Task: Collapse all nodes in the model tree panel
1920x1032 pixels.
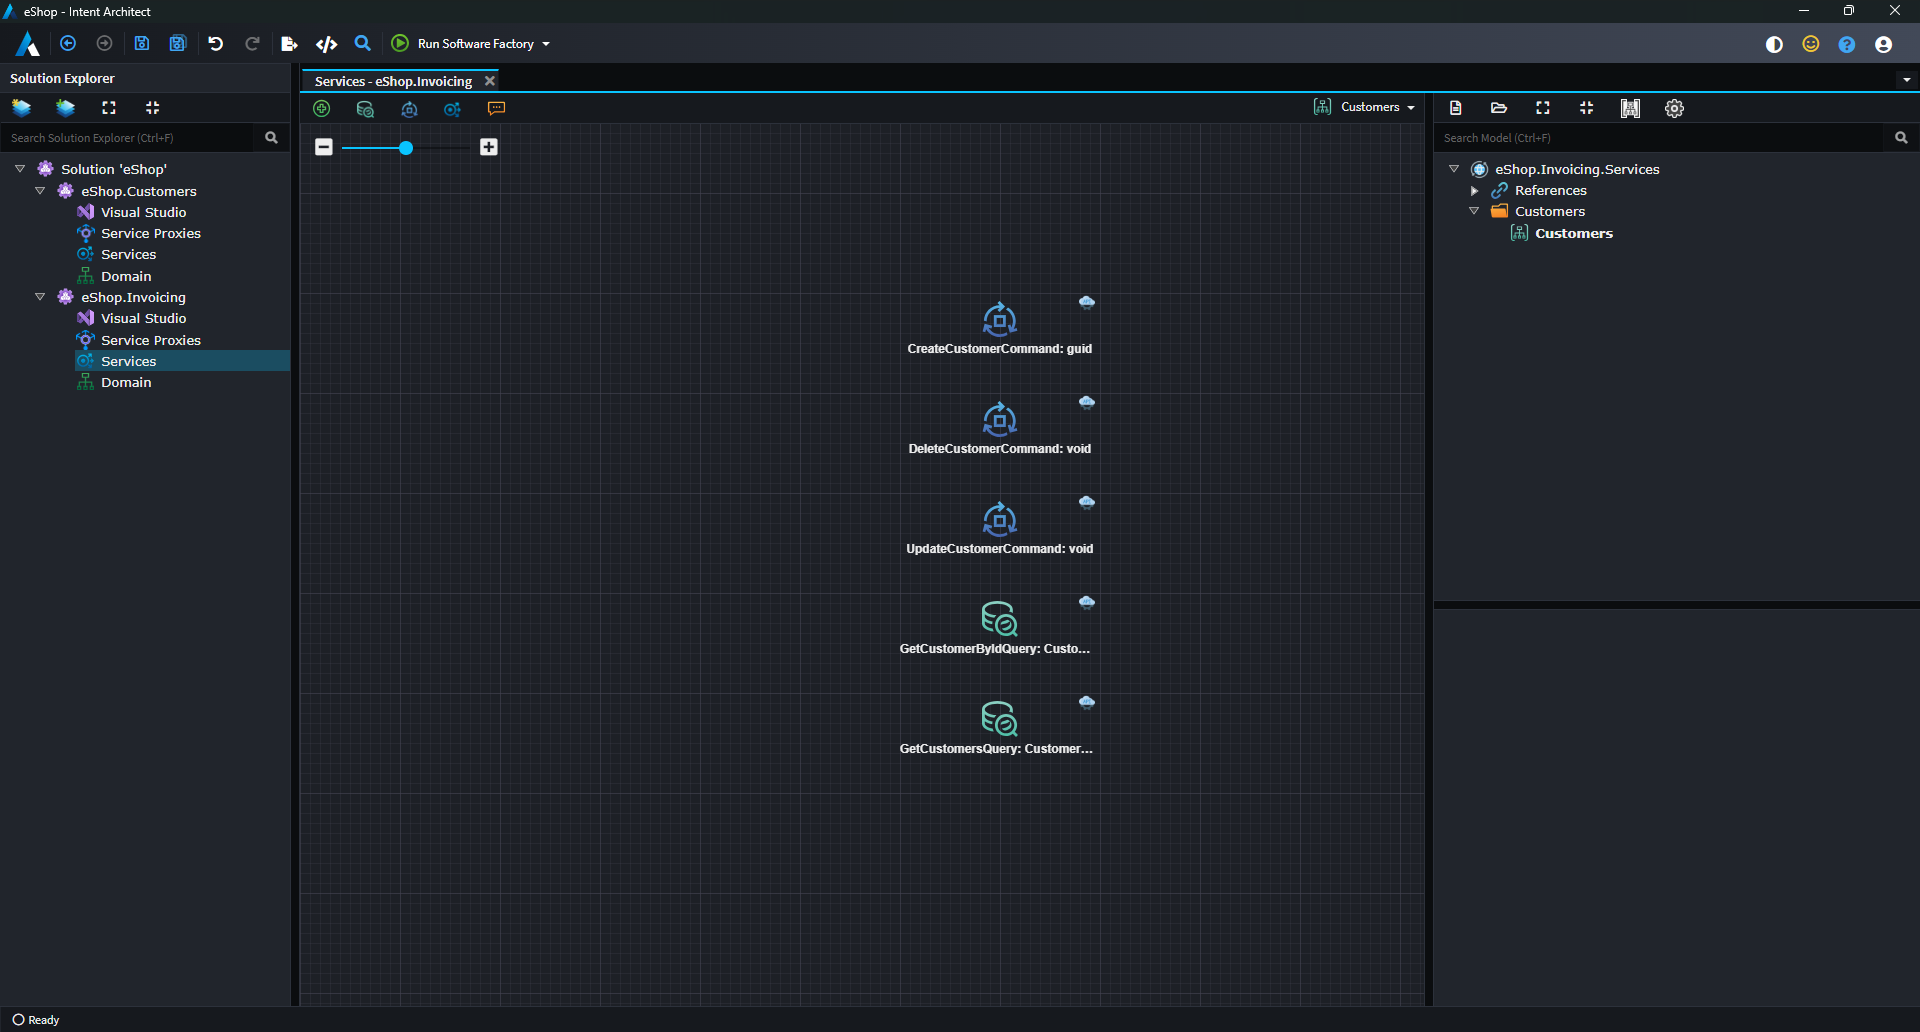Action: click(1587, 108)
